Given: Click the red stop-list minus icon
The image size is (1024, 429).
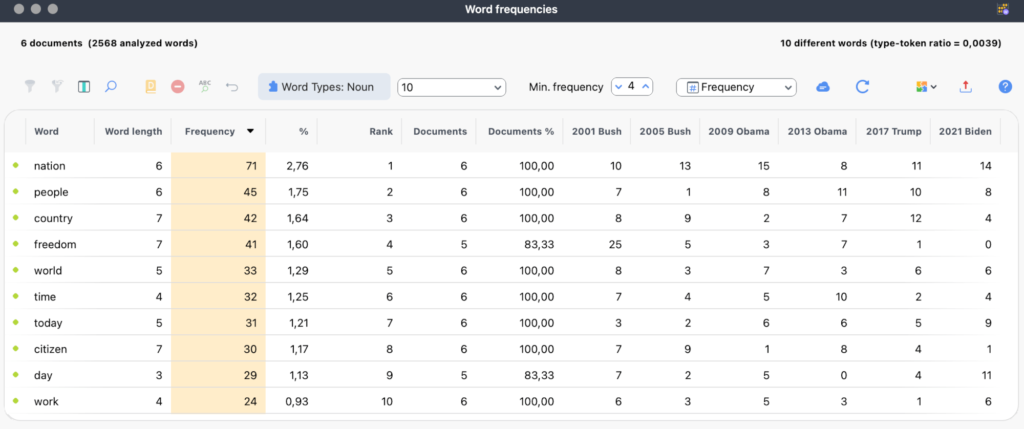Looking at the screenshot, I should pyautogui.click(x=178, y=86).
